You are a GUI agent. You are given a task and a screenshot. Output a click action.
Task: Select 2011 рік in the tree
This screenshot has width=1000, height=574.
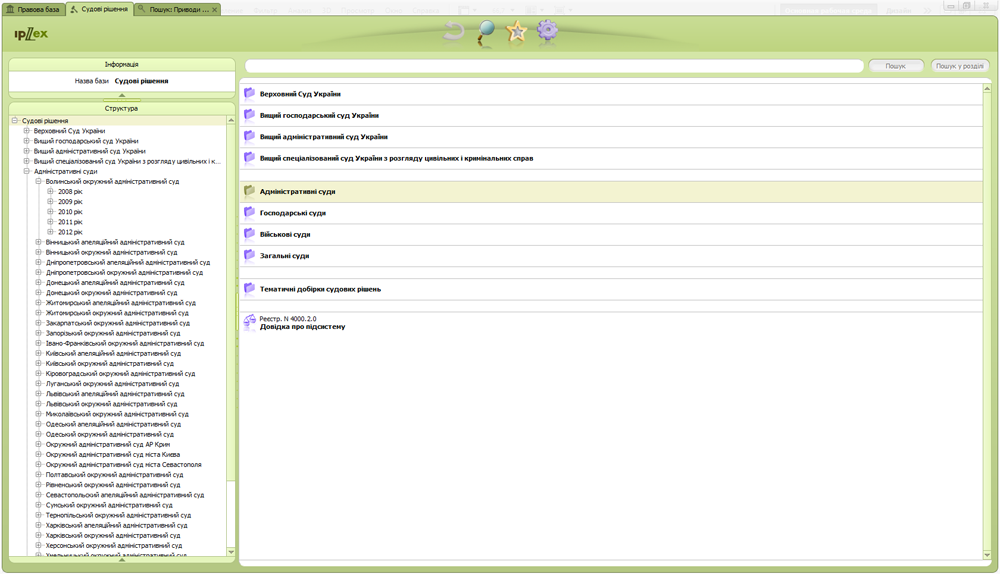pos(70,222)
